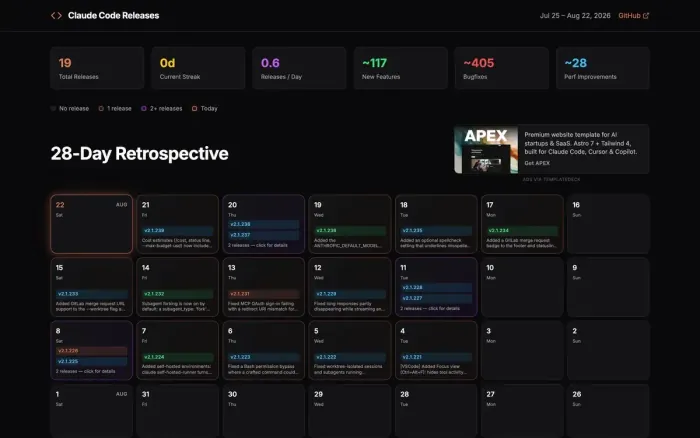Click the 2+ releases legend swatch

pyautogui.click(x=144, y=108)
